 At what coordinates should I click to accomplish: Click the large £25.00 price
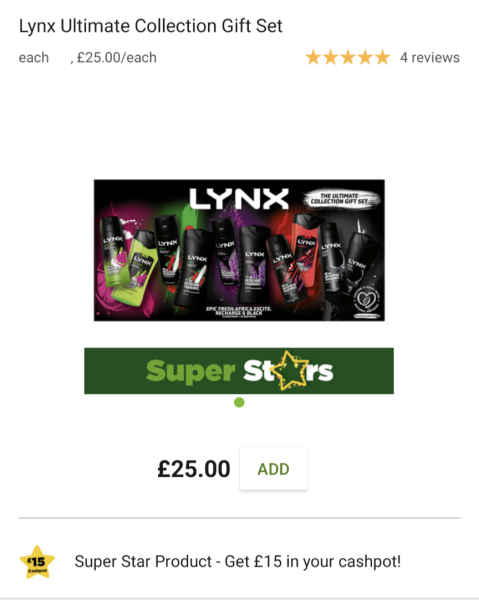point(194,469)
